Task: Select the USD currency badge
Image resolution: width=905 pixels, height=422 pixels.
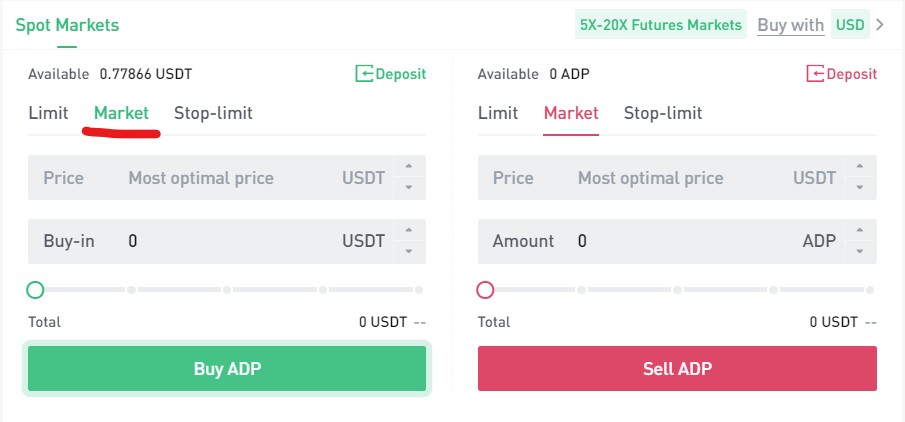Action: [x=849, y=25]
